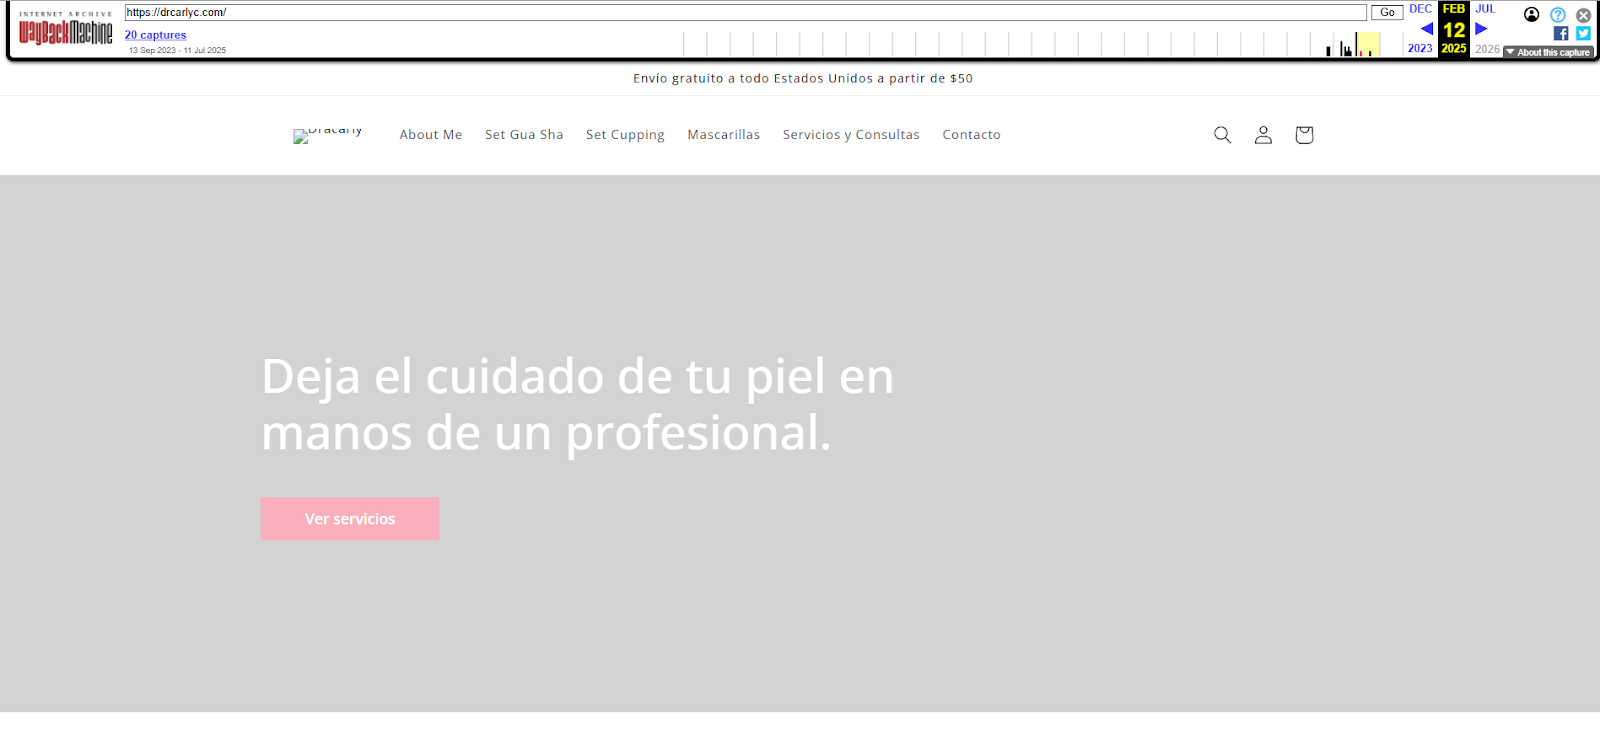Go to previous capture with left arrow
Image resolution: width=1600 pixels, height=735 pixels.
[x=1426, y=29]
